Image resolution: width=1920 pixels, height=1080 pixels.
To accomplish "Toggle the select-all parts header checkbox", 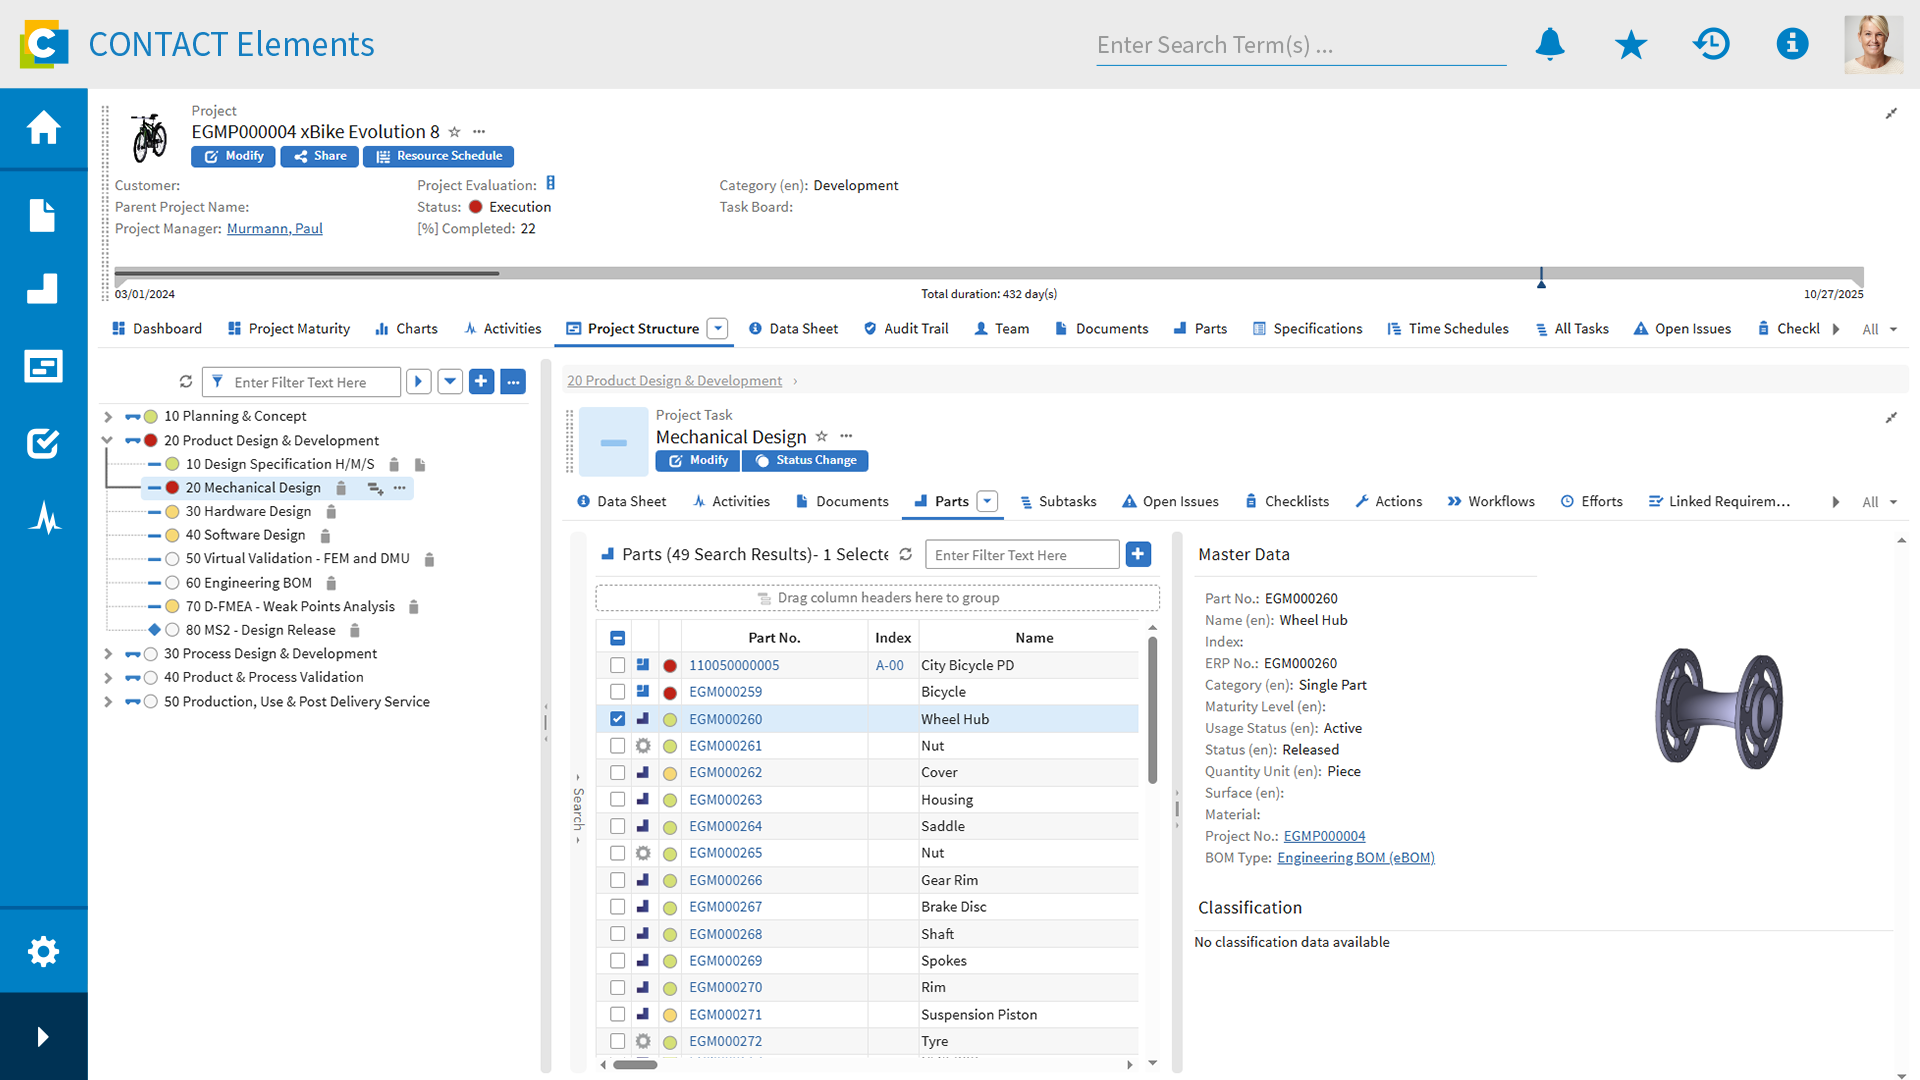I will tap(617, 638).
